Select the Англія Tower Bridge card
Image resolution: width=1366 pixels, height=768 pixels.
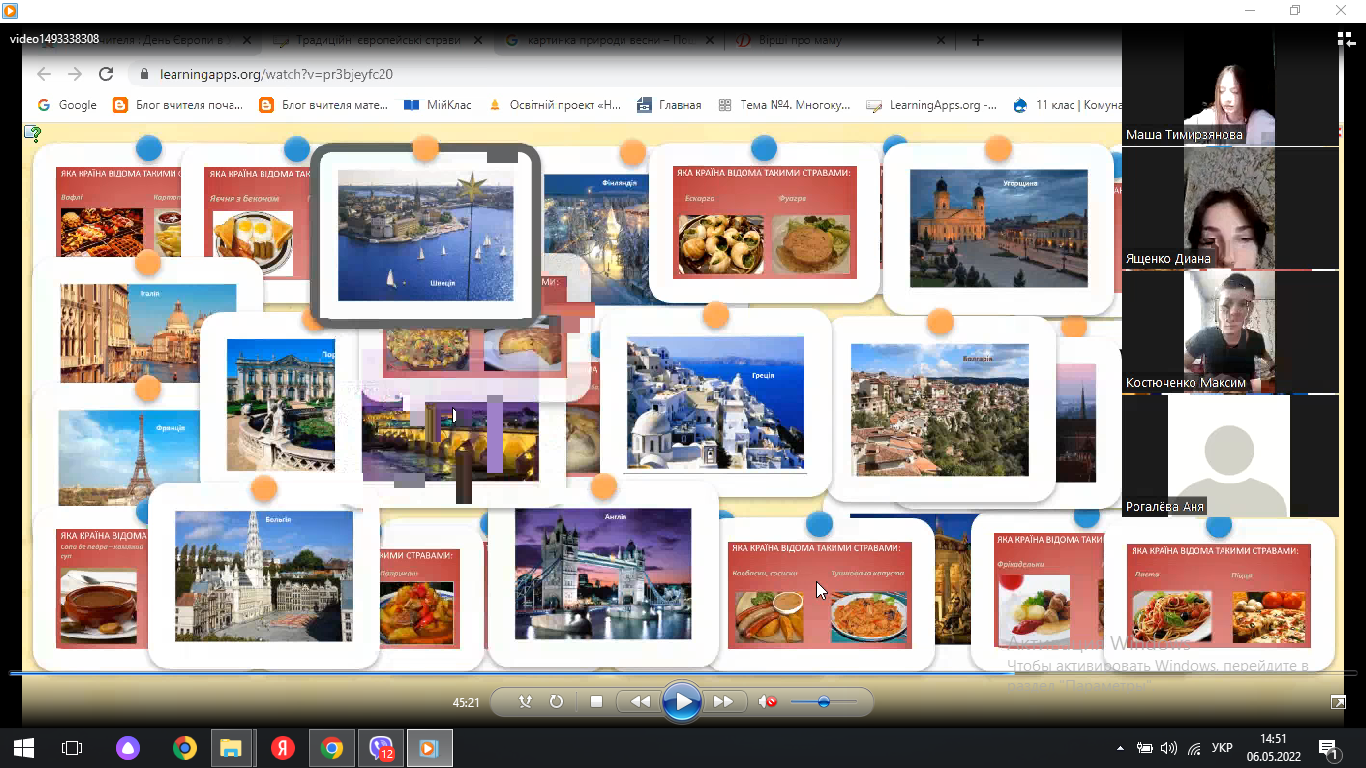tap(603, 573)
